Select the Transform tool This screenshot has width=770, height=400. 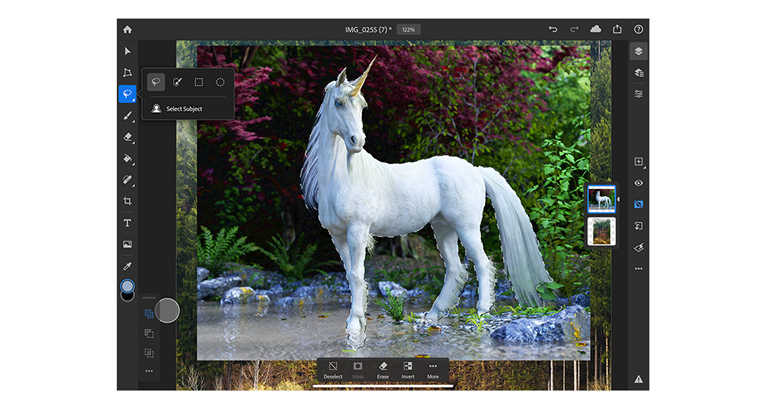[128, 73]
